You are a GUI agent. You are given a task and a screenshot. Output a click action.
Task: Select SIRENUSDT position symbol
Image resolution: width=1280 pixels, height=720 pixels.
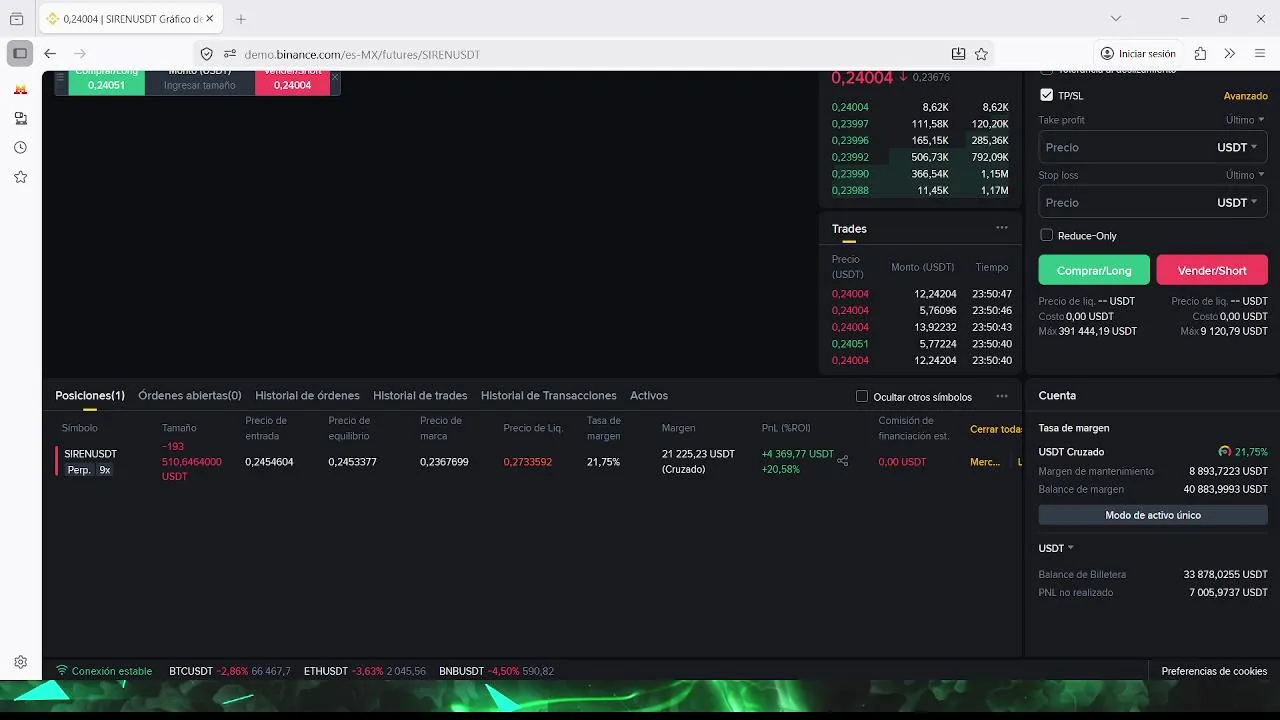[x=90, y=454]
